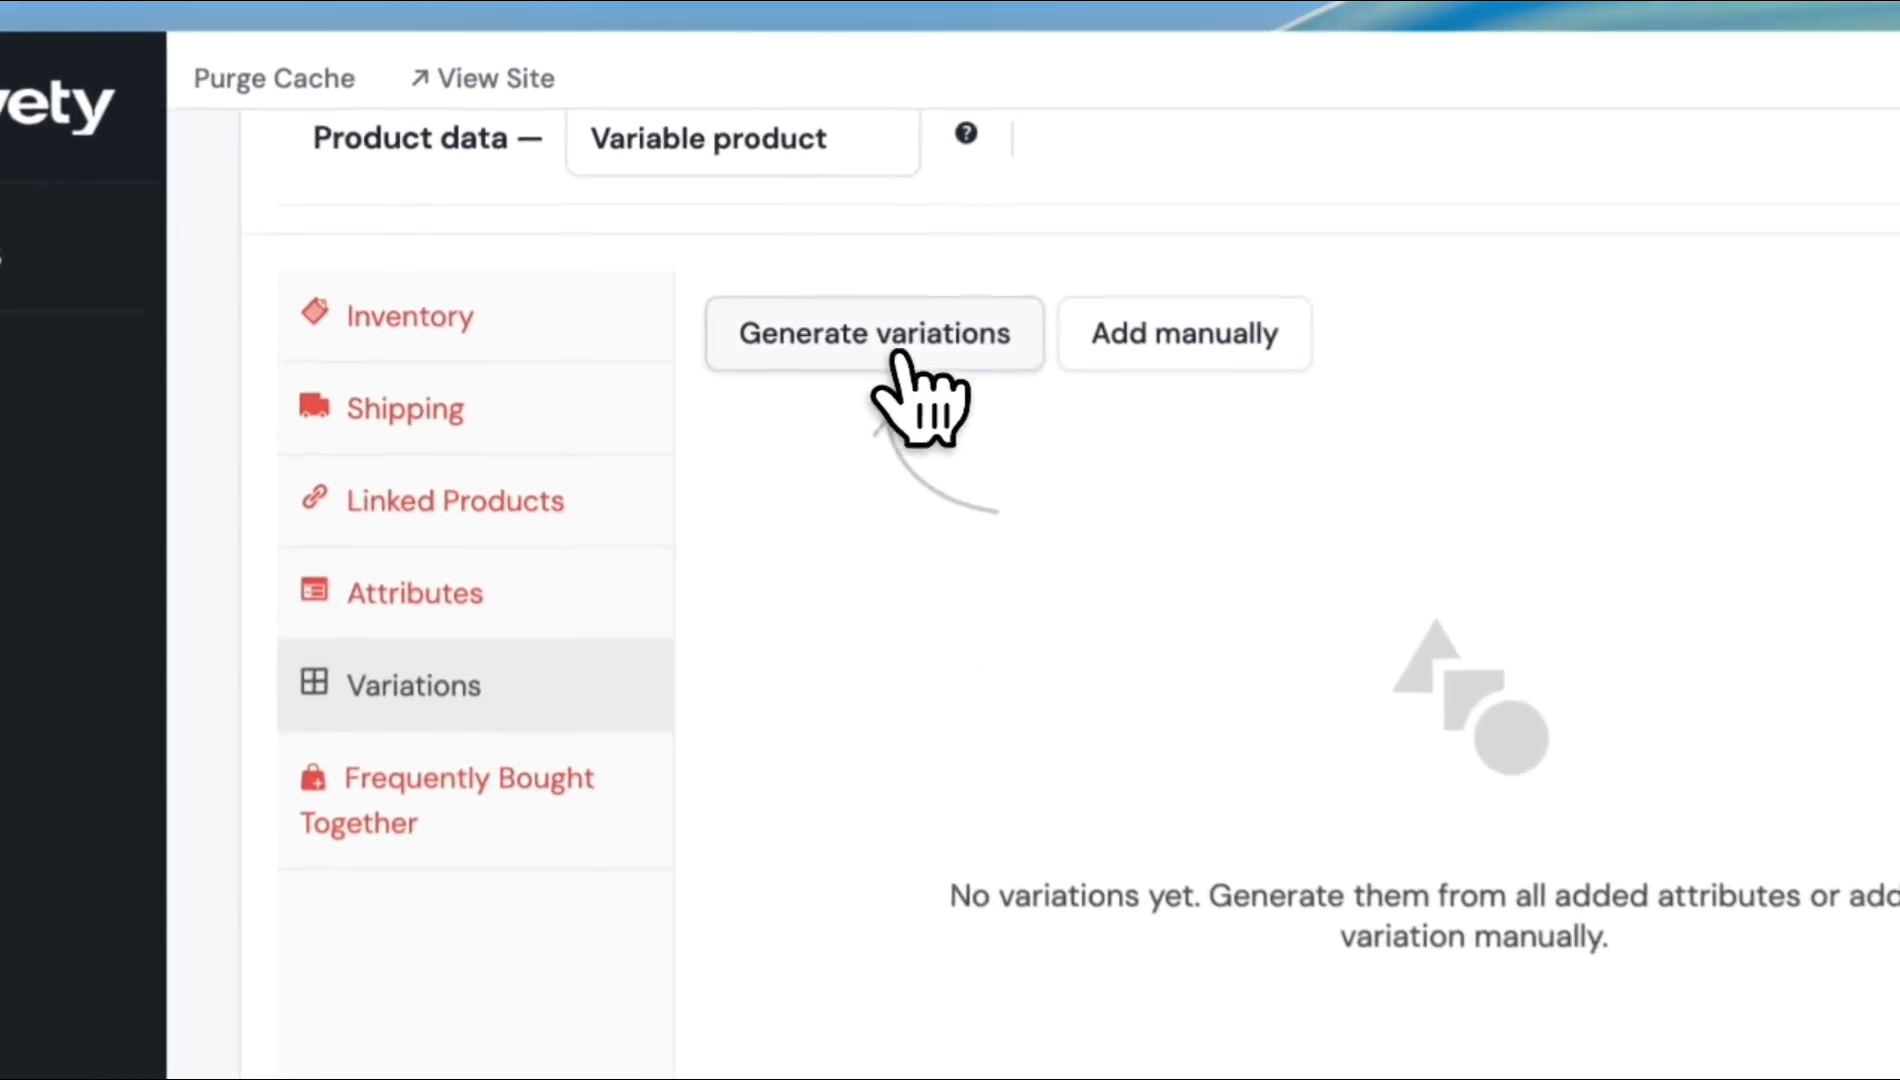Screen dimensions: 1900x1080
Task: Click the Purge Cache link
Action: pyautogui.click(x=274, y=78)
